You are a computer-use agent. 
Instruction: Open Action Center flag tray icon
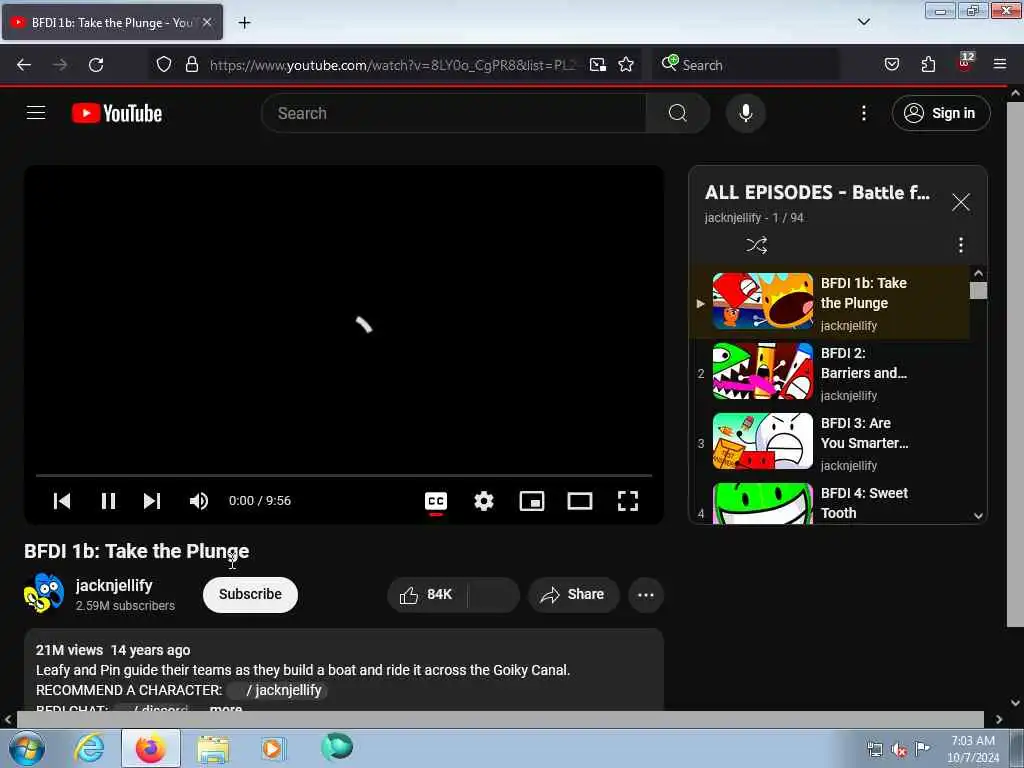point(922,749)
